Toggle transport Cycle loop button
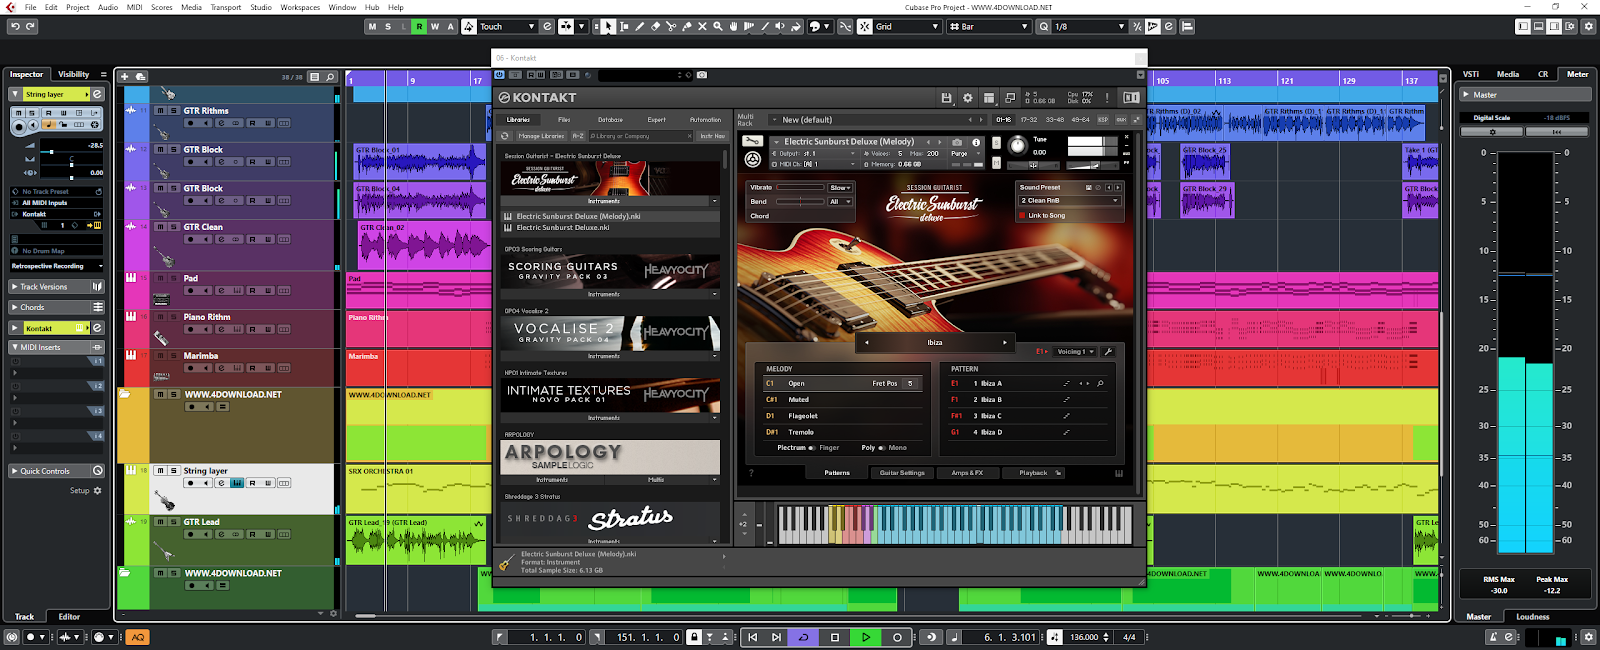 coord(803,637)
